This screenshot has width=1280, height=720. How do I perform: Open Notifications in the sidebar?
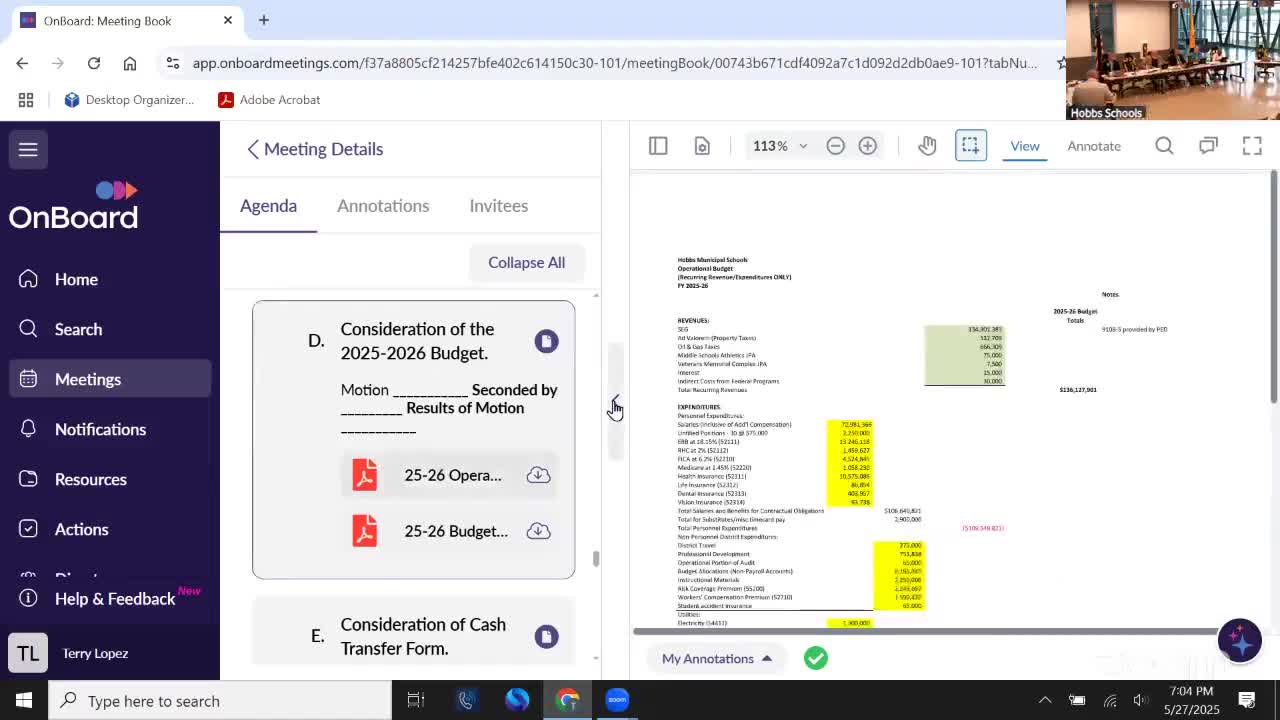100,429
